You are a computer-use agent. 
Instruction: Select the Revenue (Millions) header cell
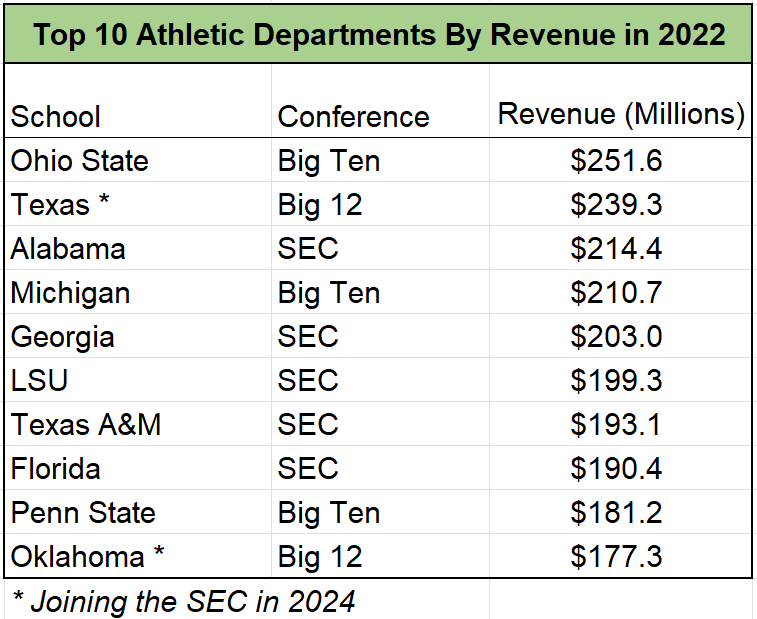click(621, 114)
